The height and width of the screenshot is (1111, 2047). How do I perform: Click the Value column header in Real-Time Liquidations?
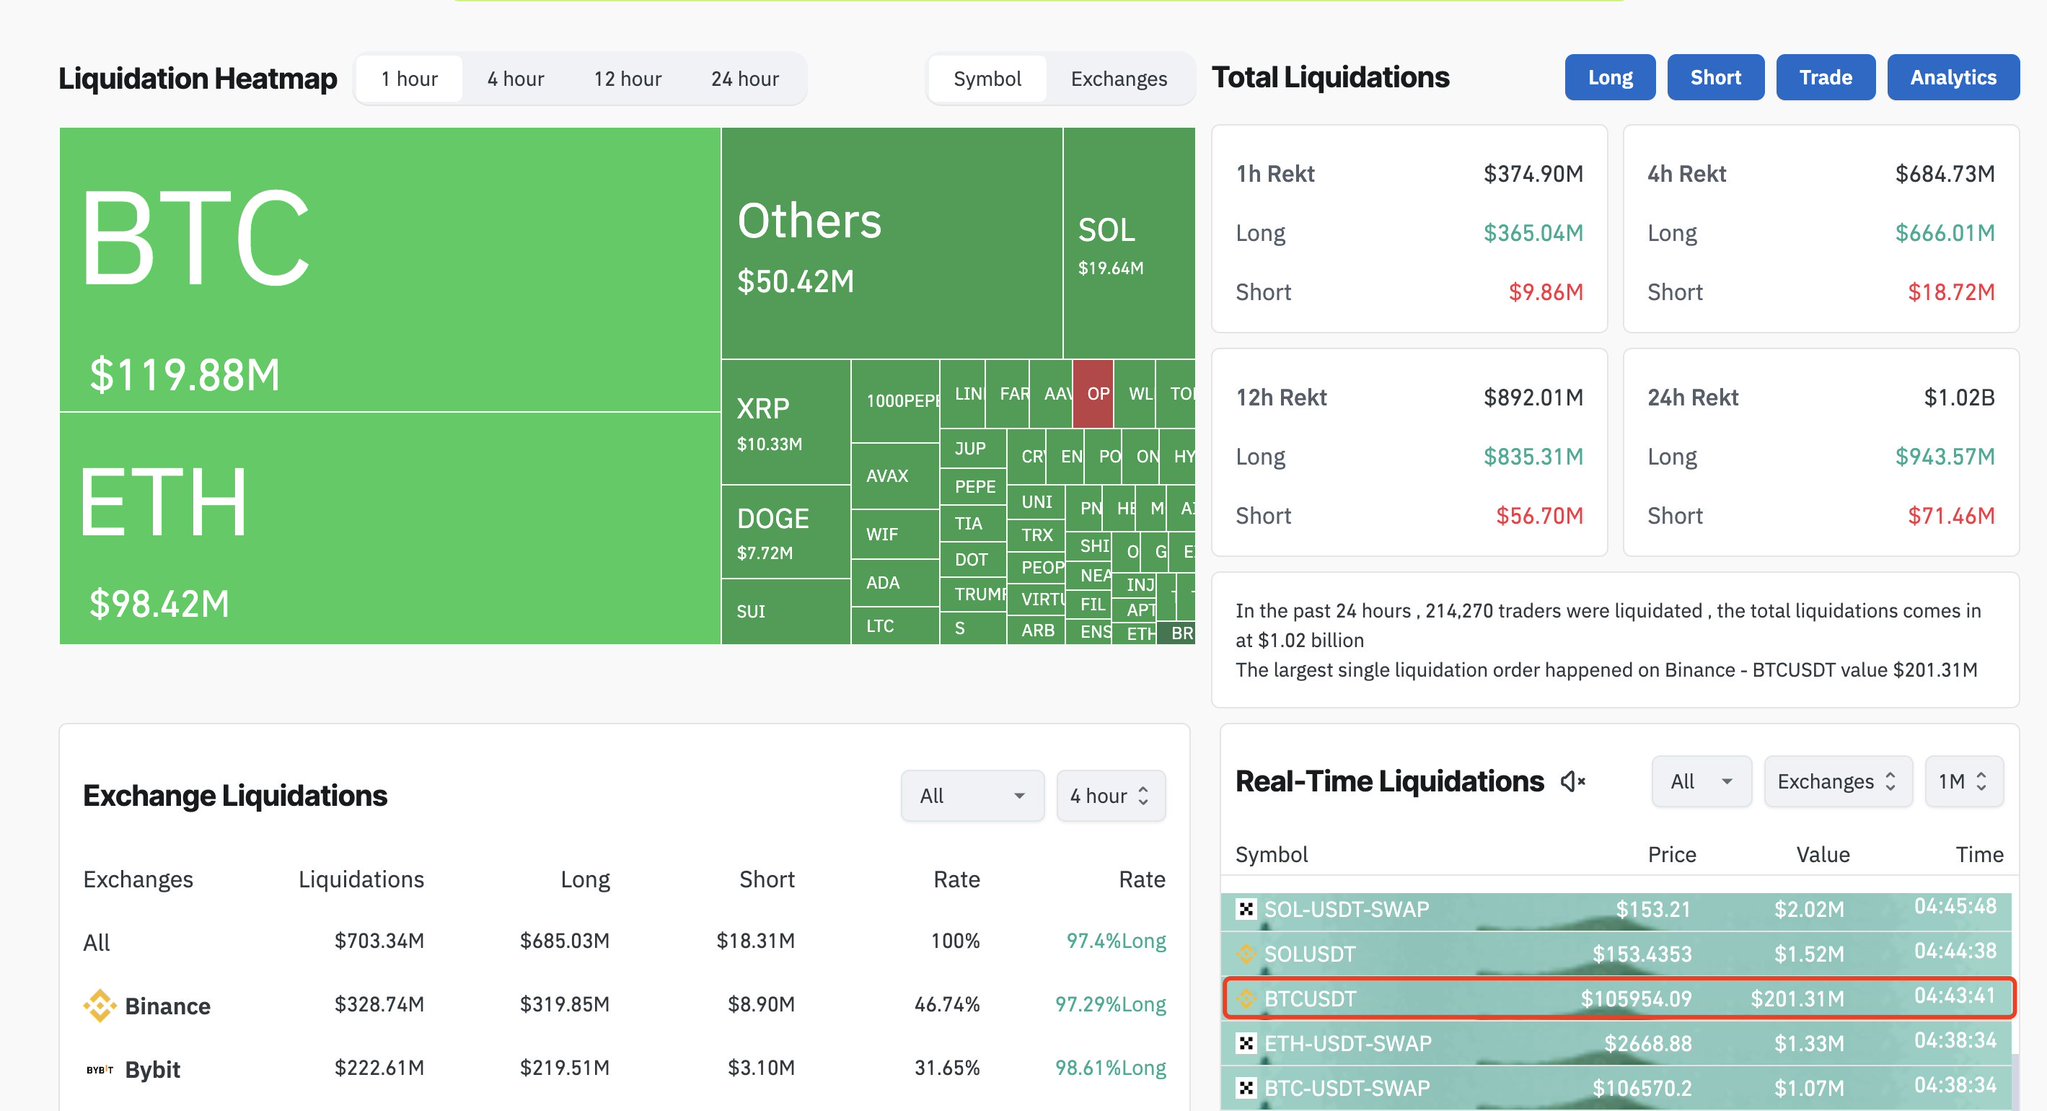pos(1823,855)
